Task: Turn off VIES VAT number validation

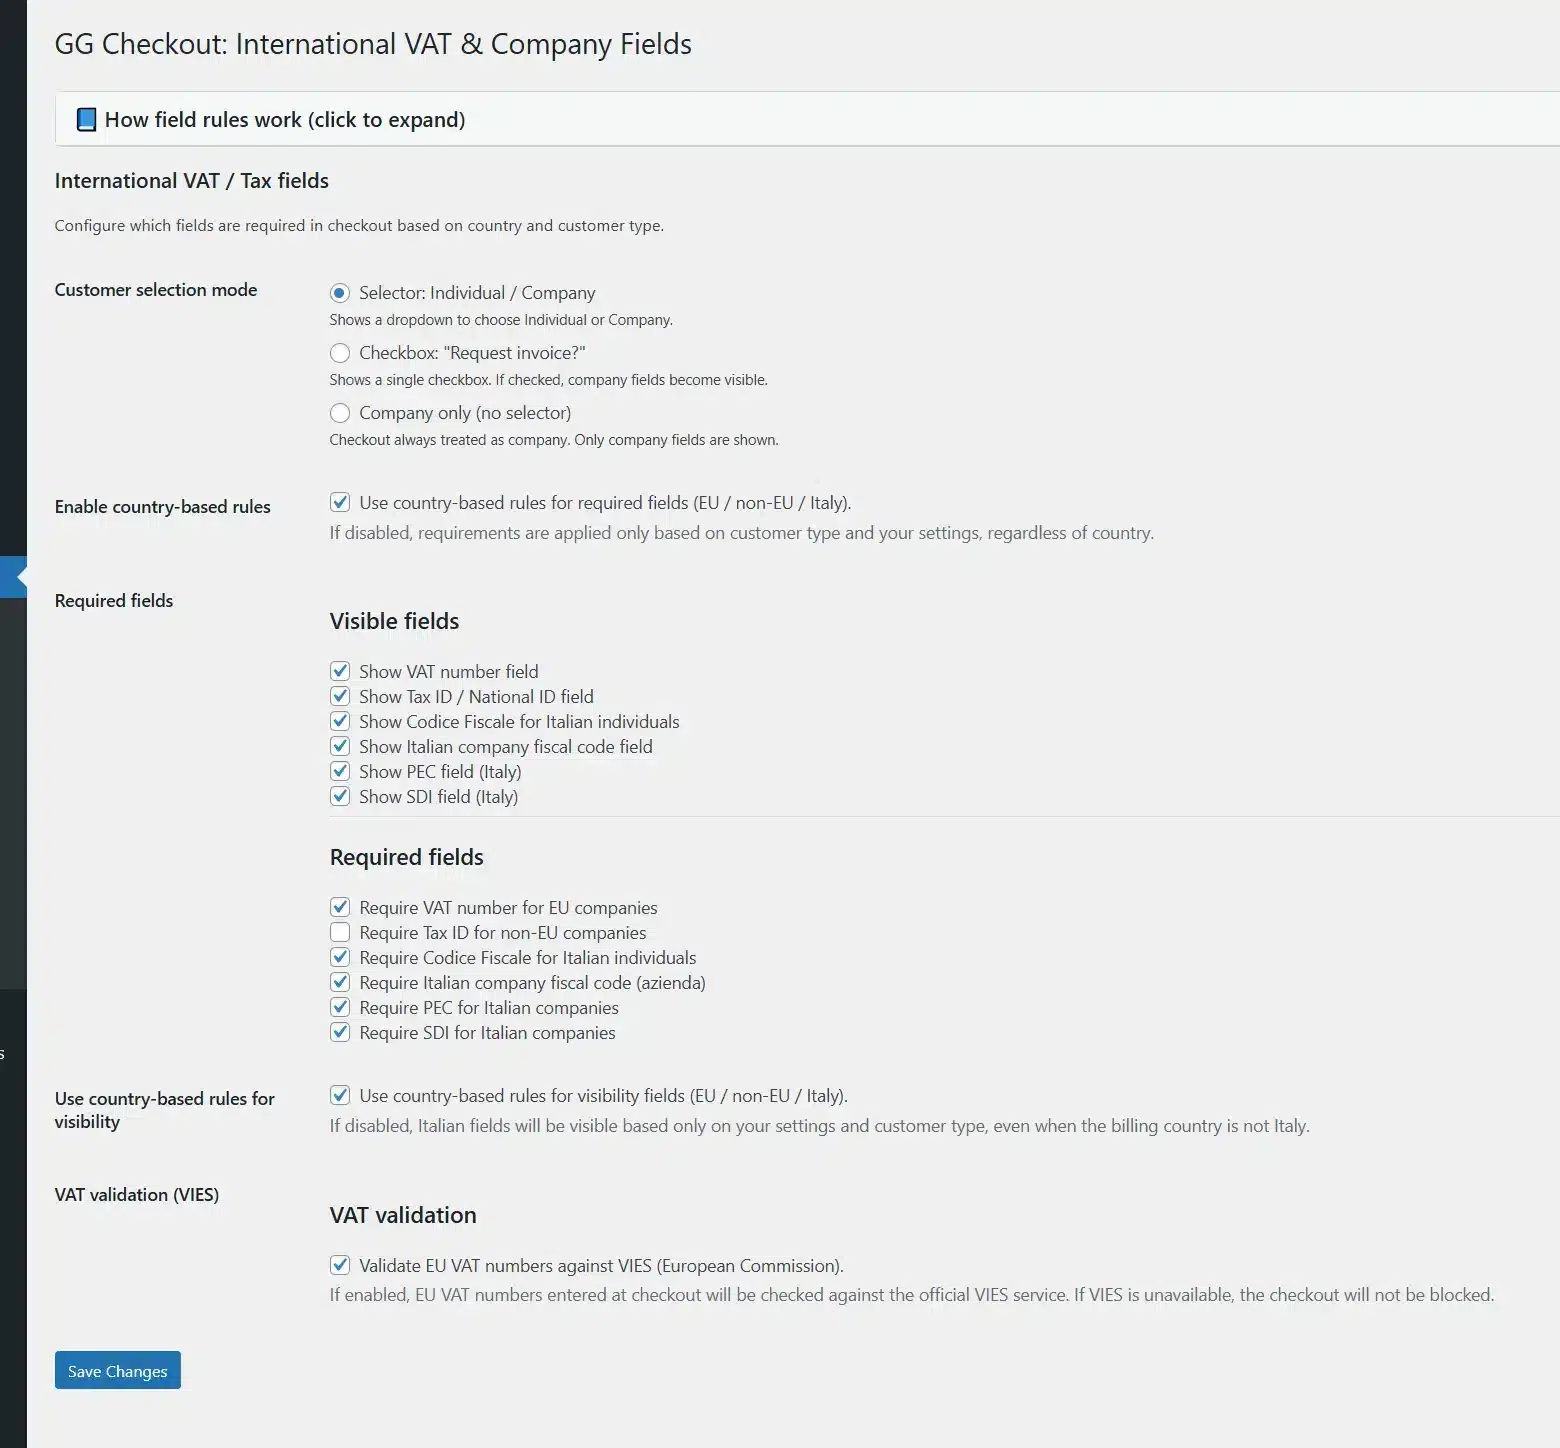Action: pyautogui.click(x=340, y=1265)
